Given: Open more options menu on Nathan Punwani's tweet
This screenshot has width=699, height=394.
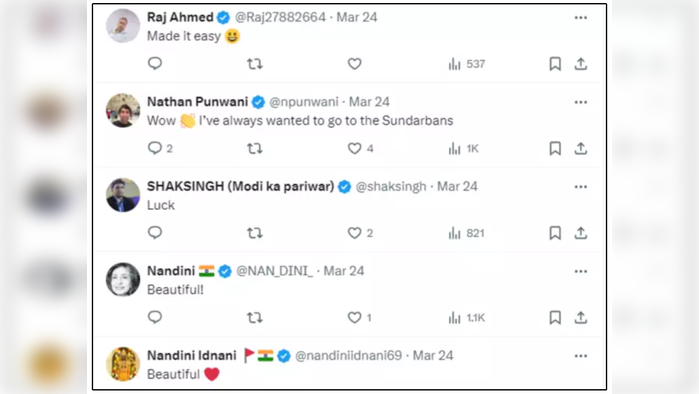Looking at the screenshot, I should [x=580, y=103].
